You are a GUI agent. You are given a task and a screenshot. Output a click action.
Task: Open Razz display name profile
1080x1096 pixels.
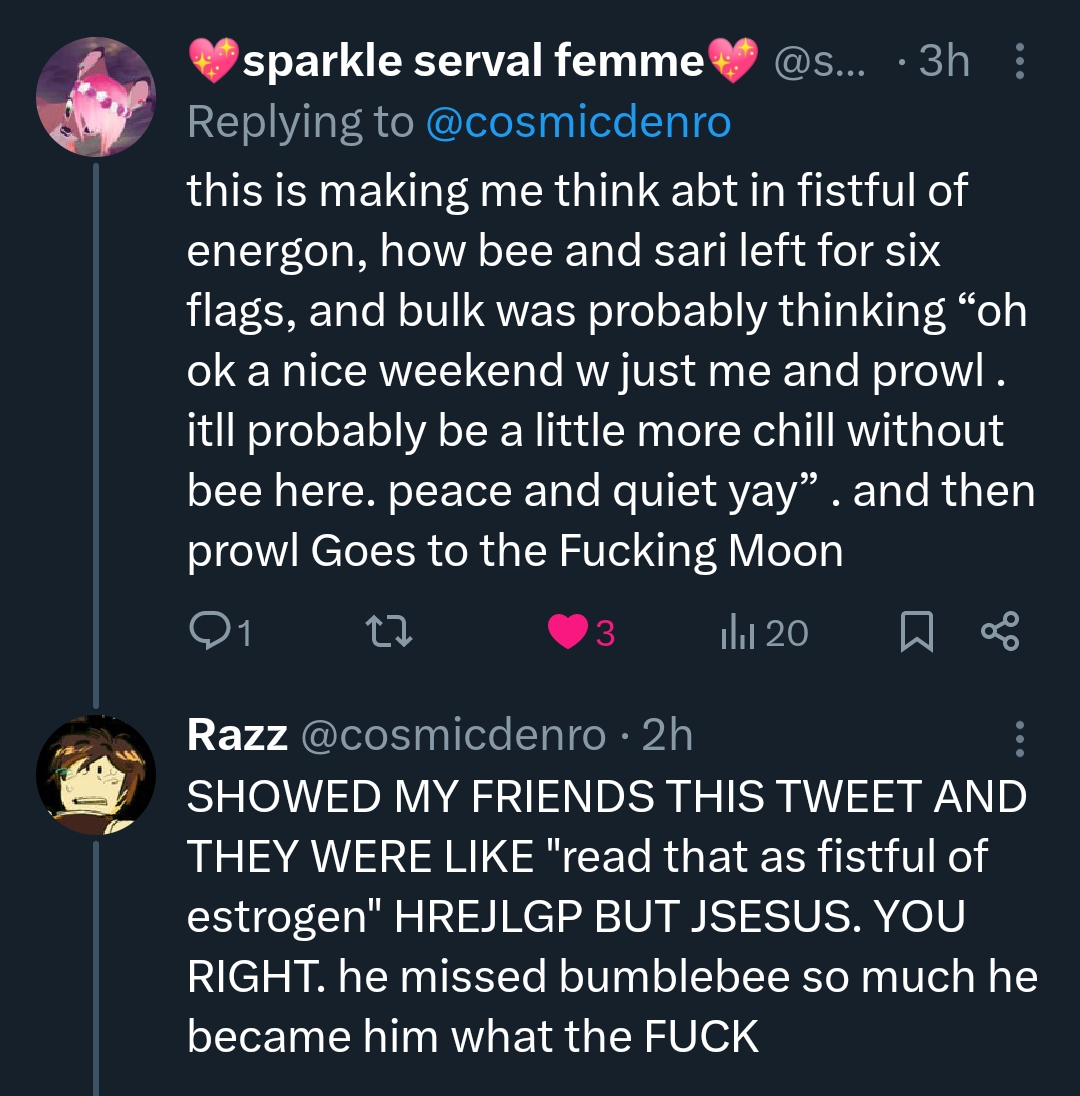(x=237, y=736)
